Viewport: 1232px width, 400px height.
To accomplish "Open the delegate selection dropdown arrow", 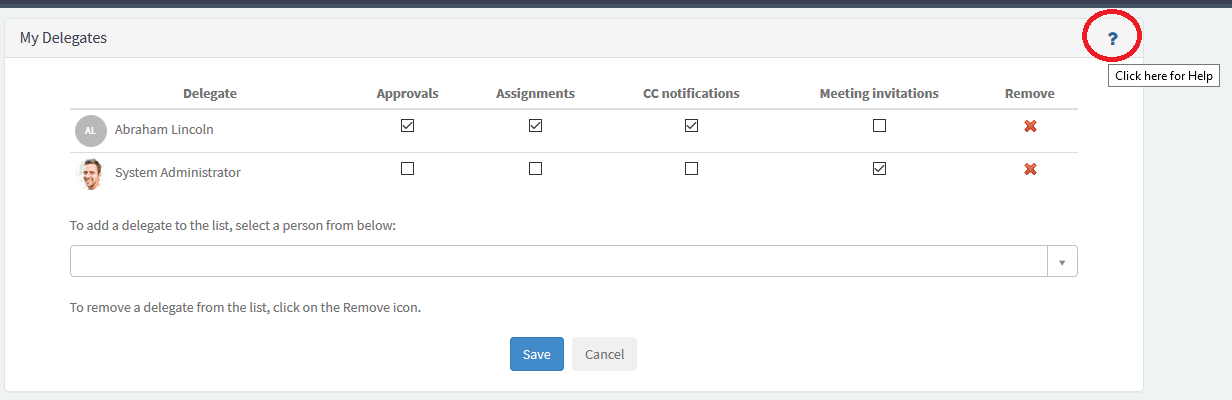I will [1062, 262].
